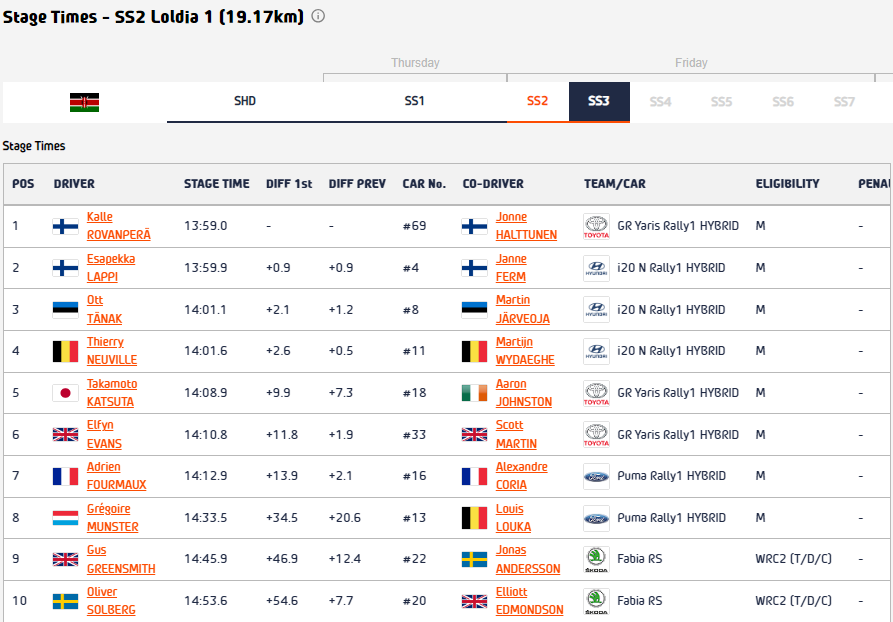Image resolution: width=893 pixels, height=622 pixels.
Task: Click Hyundai logo in Neuville row
Action: [x=596, y=351]
